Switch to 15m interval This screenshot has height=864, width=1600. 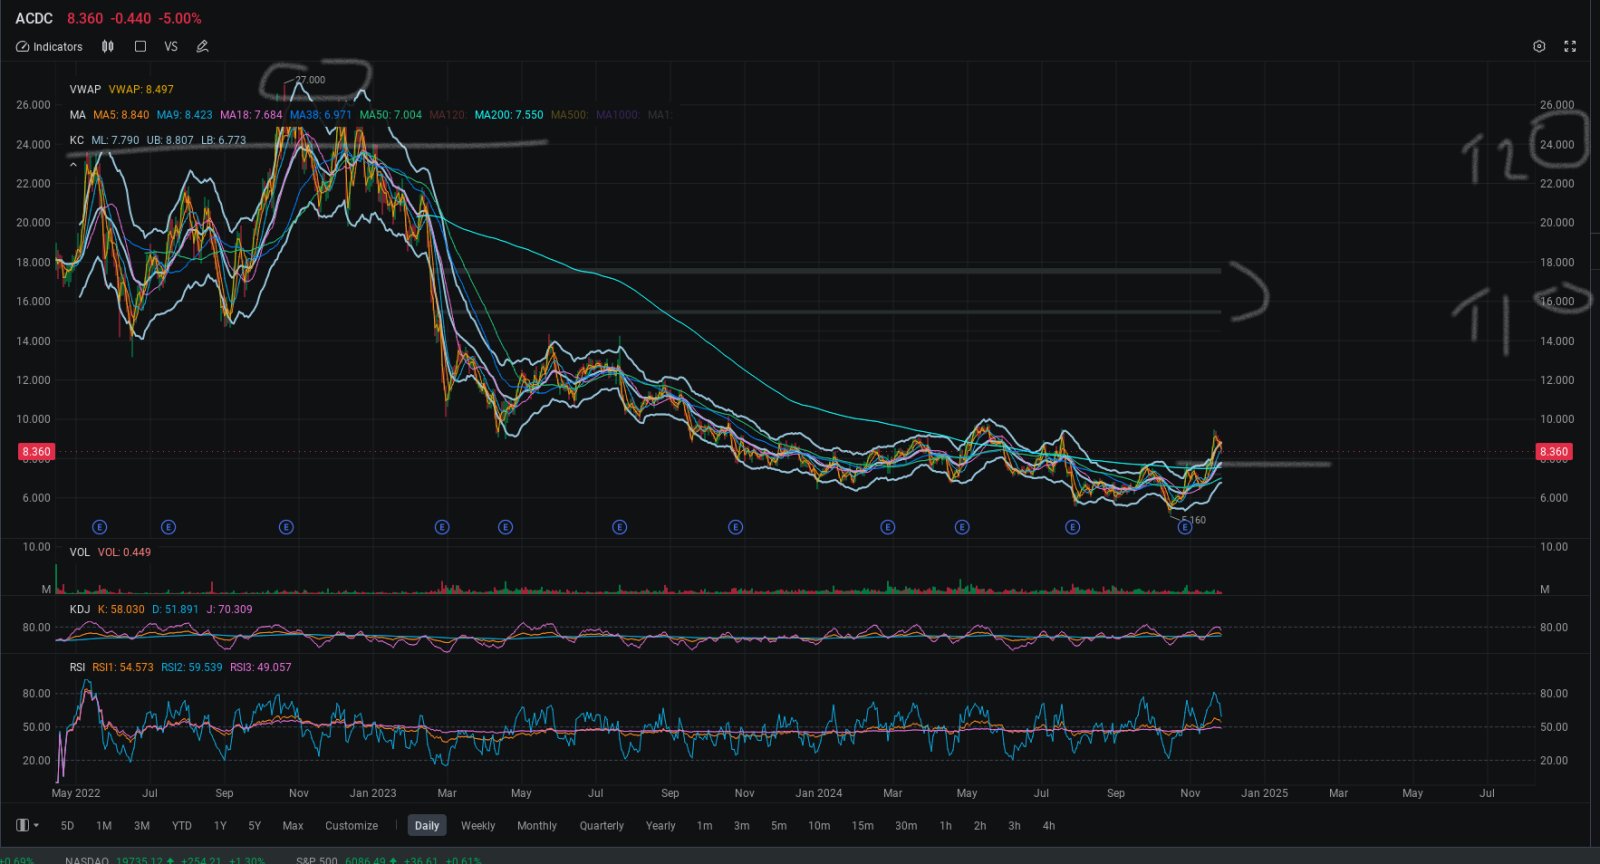click(x=863, y=826)
